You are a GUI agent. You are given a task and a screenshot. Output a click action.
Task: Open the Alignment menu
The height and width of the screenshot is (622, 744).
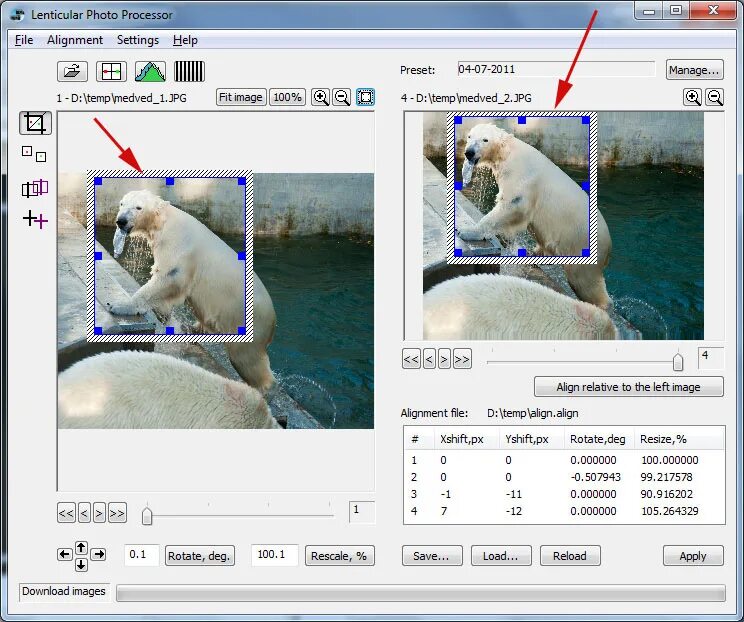(x=75, y=40)
